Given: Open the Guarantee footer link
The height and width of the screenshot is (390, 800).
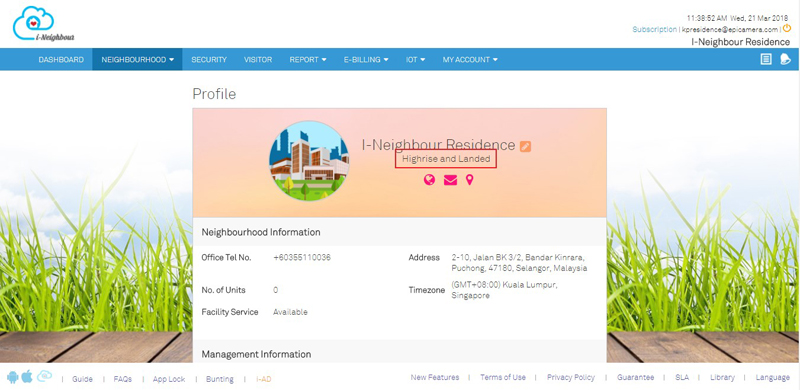Looking at the screenshot, I should coord(635,377).
